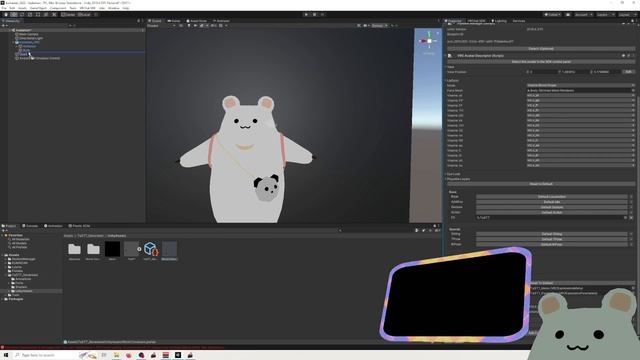Expand the Eye Look foldout
Viewport: 640px width, 360px height.
coord(446,174)
